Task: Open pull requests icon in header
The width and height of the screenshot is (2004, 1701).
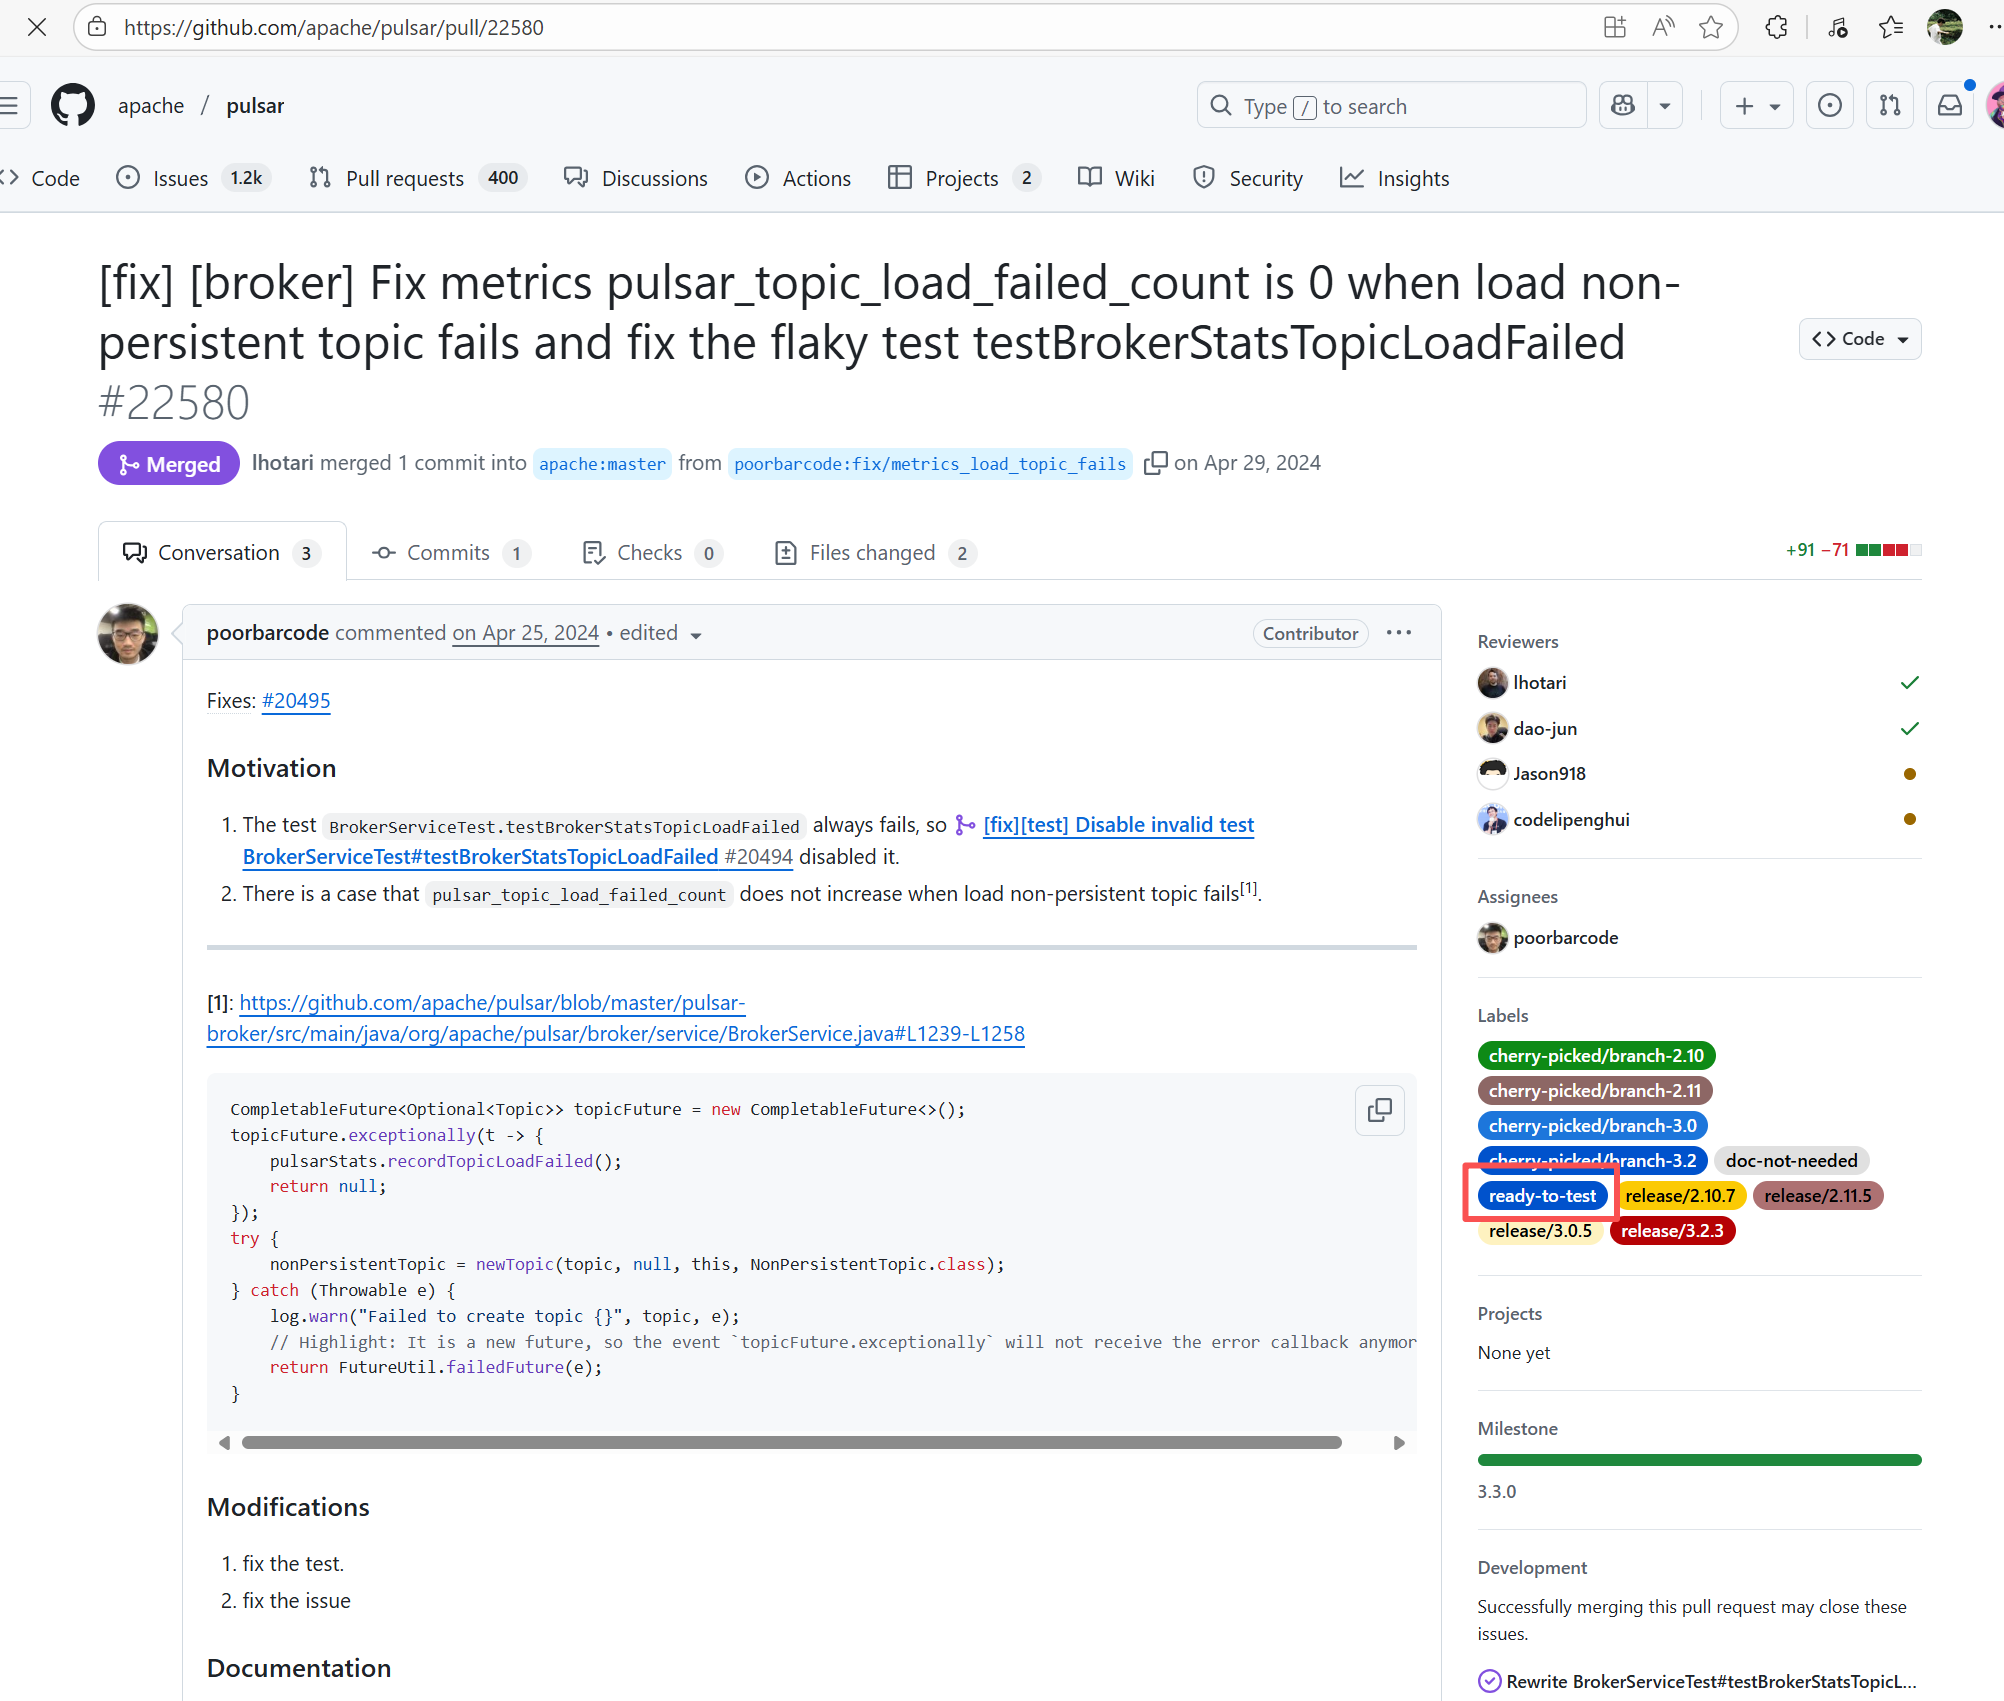Action: [x=1889, y=105]
